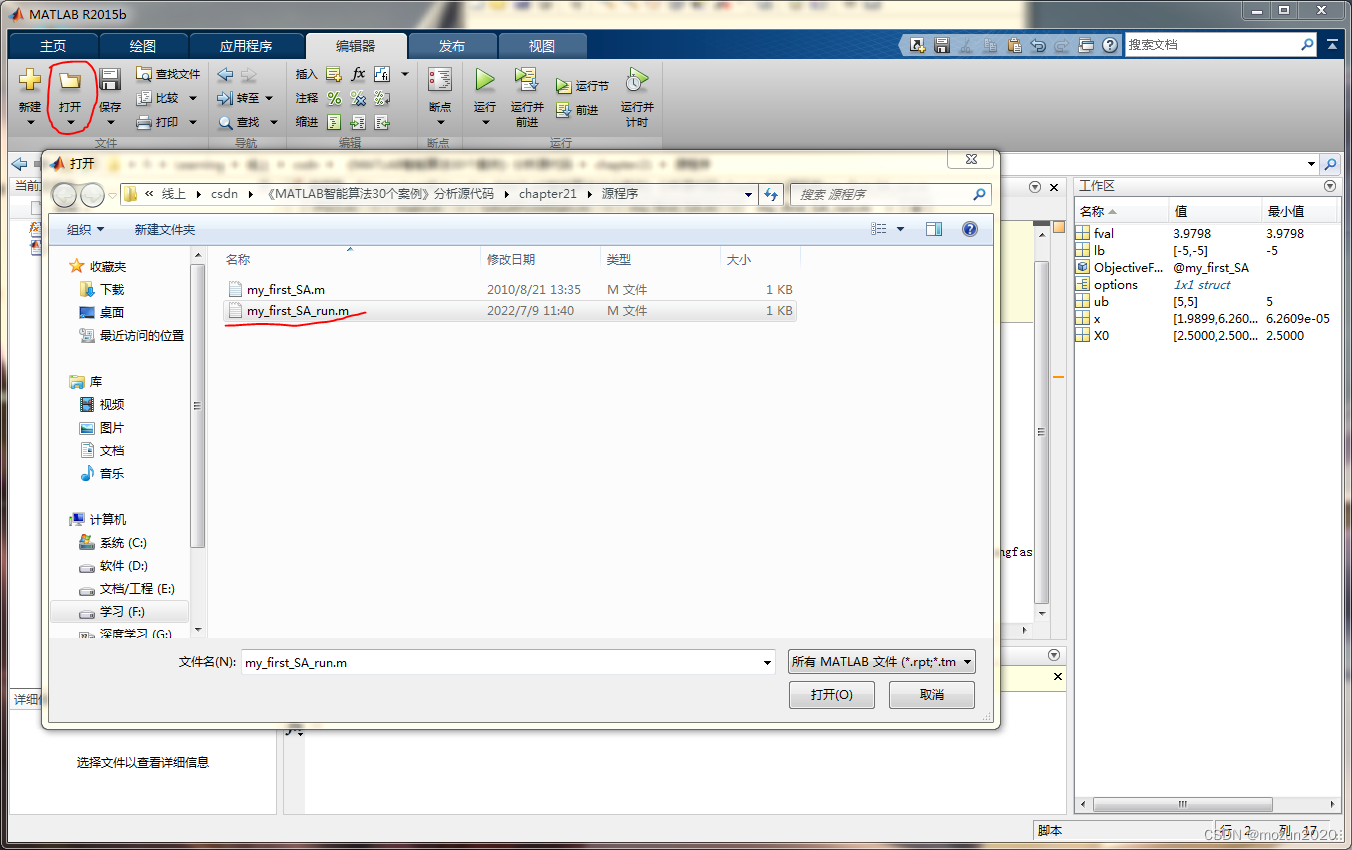Click 转至 go-to icon

pyautogui.click(x=225, y=98)
